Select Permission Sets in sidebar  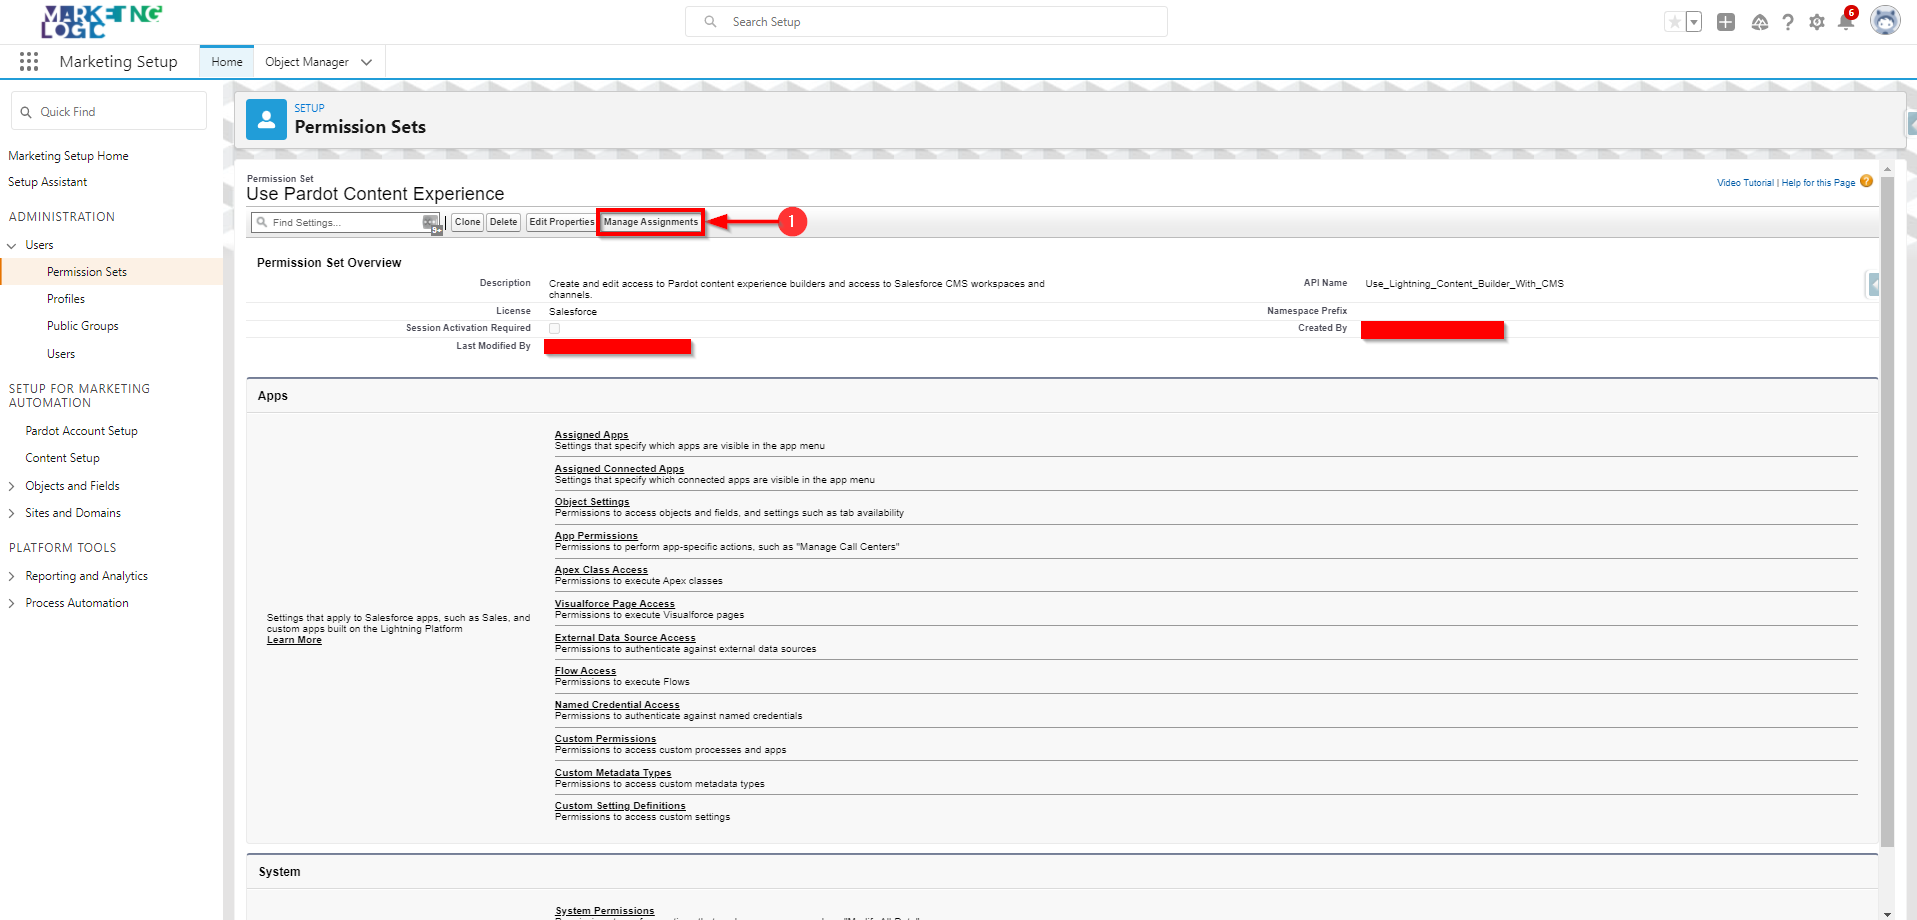tap(87, 272)
